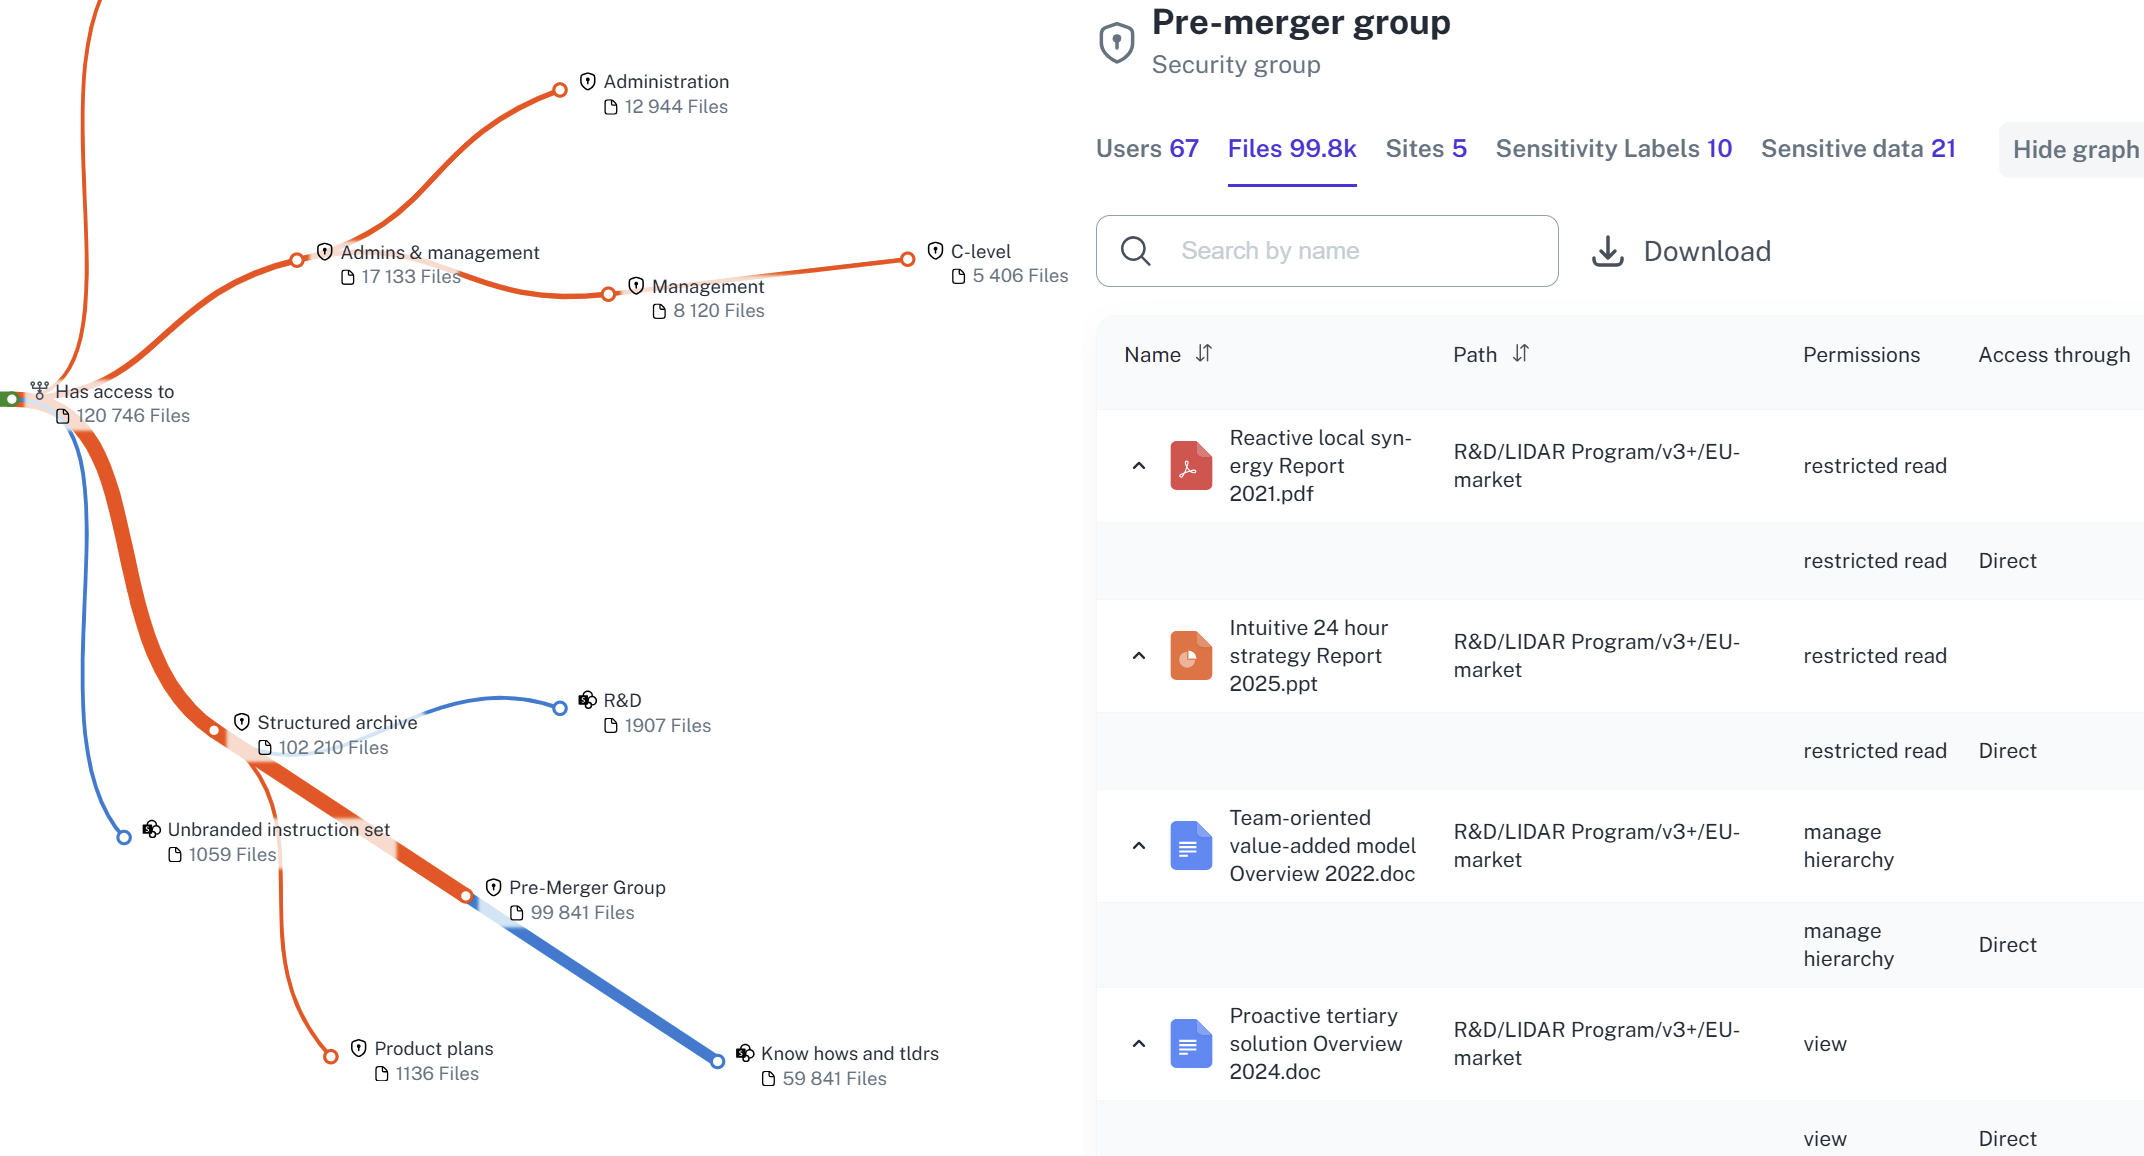The image size is (2144, 1156).
Task: Click the Pre-merger group shield icon in header
Action: pyautogui.click(x=1116, y=42)
